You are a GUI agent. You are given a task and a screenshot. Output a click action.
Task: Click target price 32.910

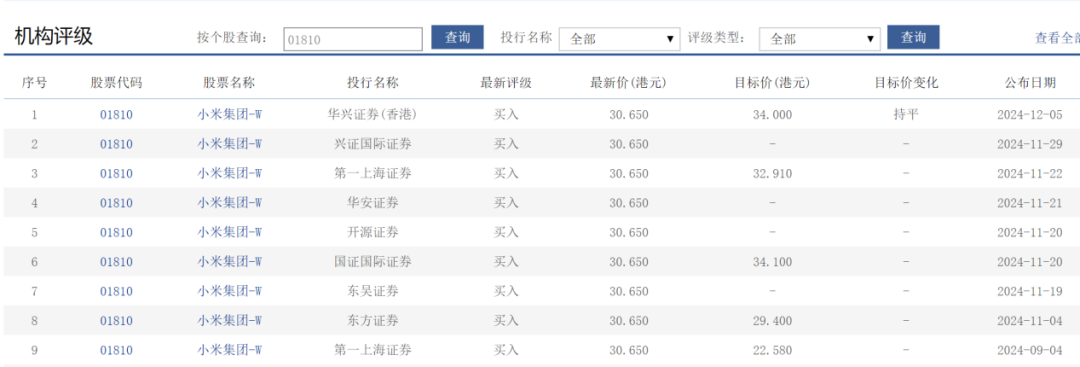tap(772, 174)
